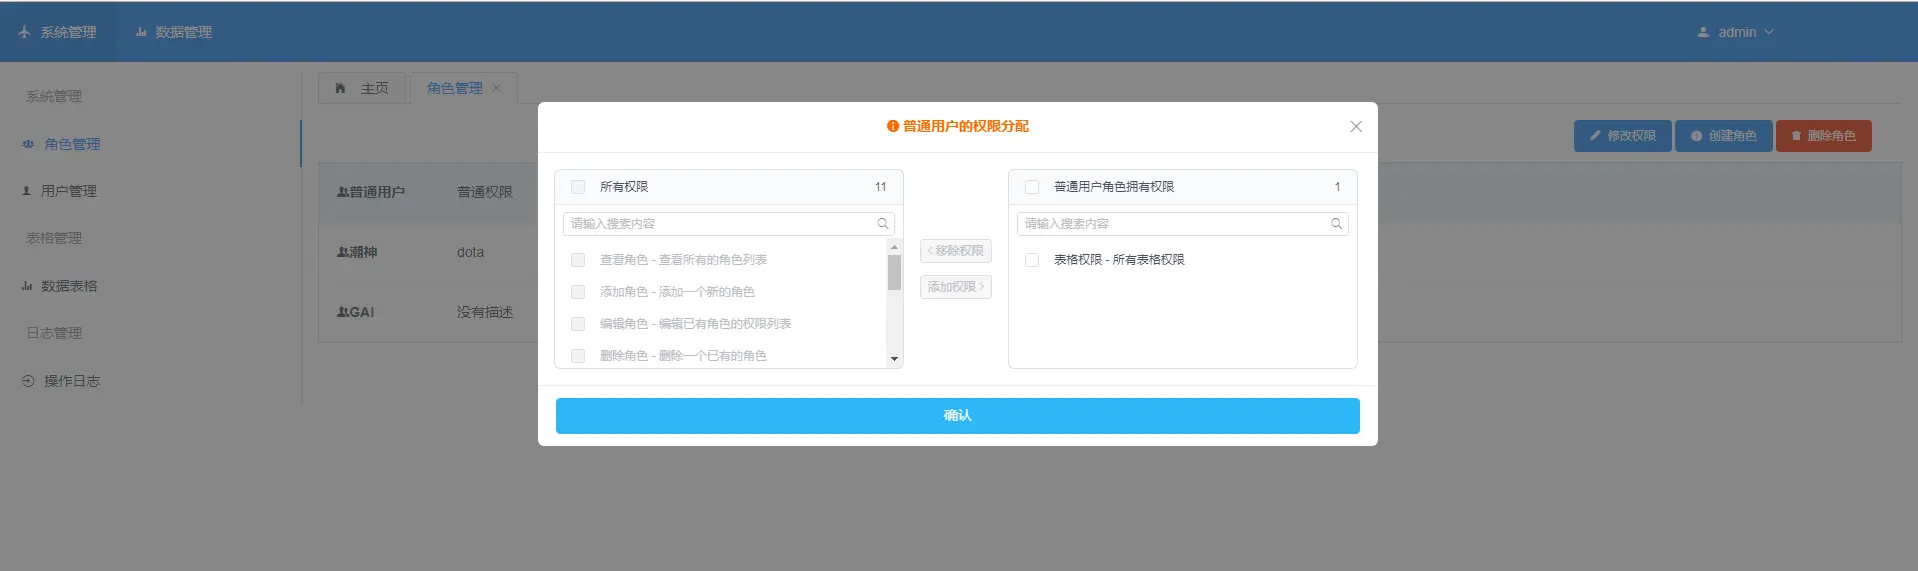This screenshot has height=571, width=1918.
Task: Click the 删除角色 button
Action: (1824, 136)
